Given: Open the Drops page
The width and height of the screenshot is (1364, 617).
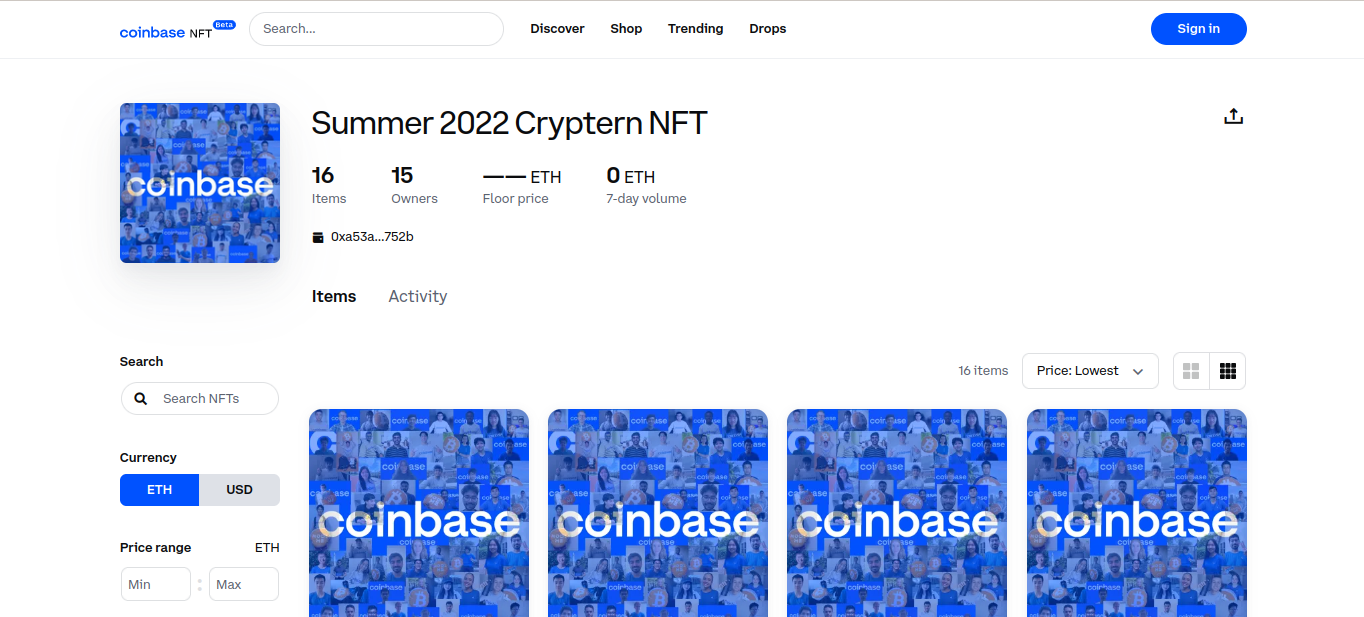Looking at the screenshot, I should (768, 29).
